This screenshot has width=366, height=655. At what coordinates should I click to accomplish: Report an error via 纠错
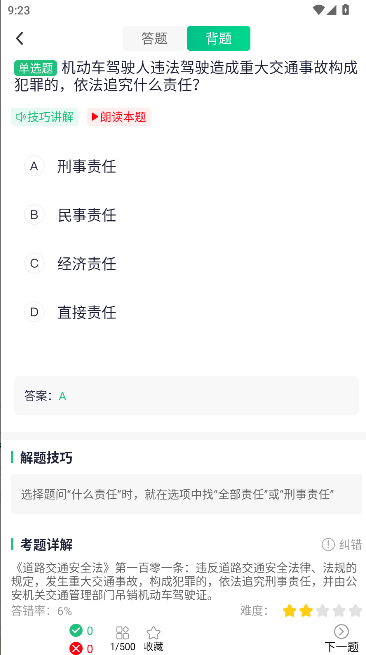pos(342,544)
